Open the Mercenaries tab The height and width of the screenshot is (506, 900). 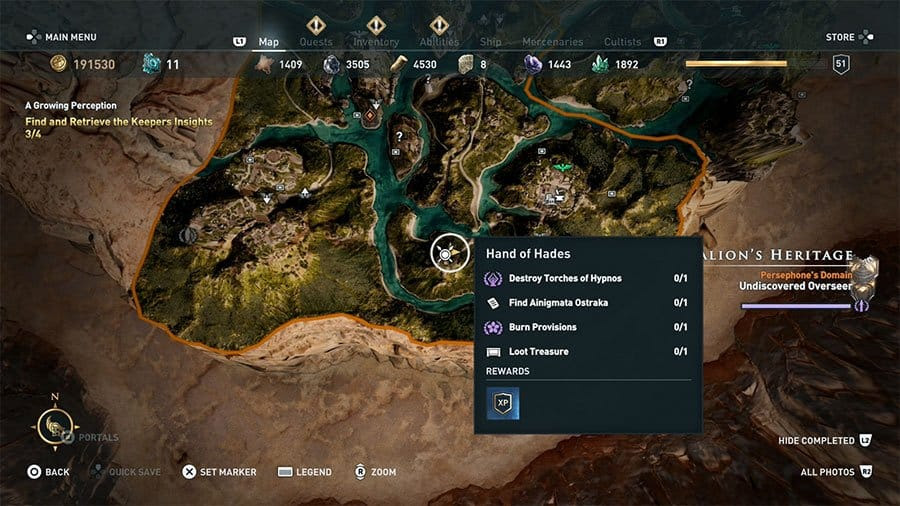(553, 42)
